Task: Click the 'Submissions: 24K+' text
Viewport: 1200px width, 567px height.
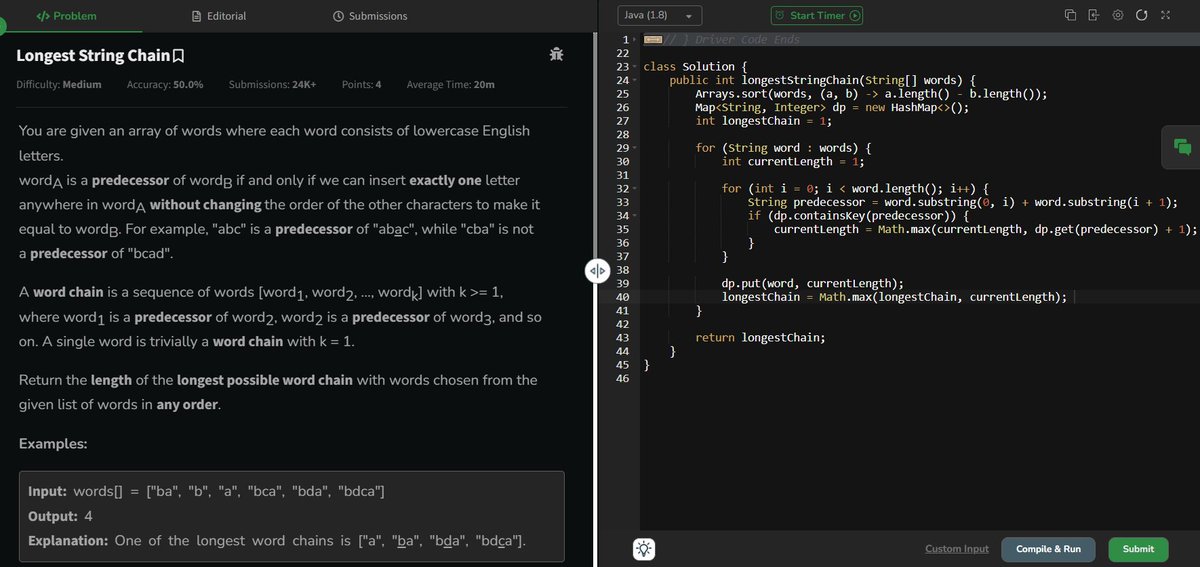Action: [272, 85]
